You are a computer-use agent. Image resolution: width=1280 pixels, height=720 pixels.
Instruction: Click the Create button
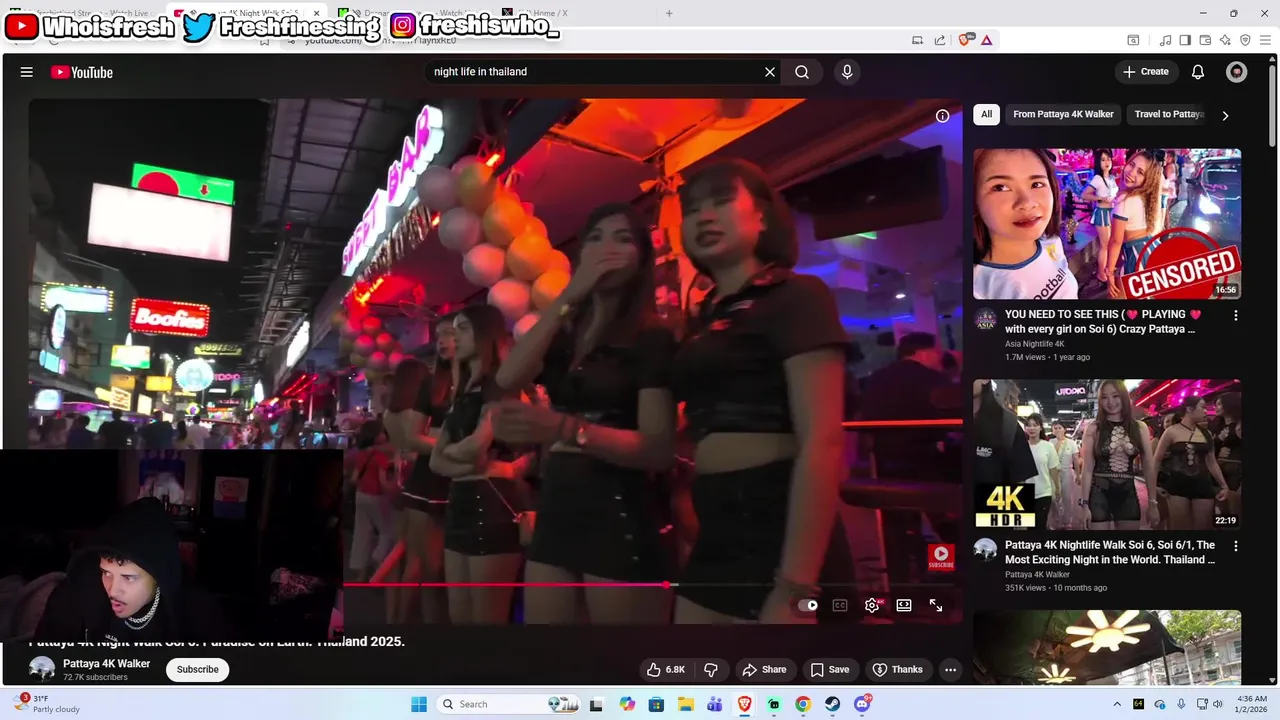tap(1146, 72)
